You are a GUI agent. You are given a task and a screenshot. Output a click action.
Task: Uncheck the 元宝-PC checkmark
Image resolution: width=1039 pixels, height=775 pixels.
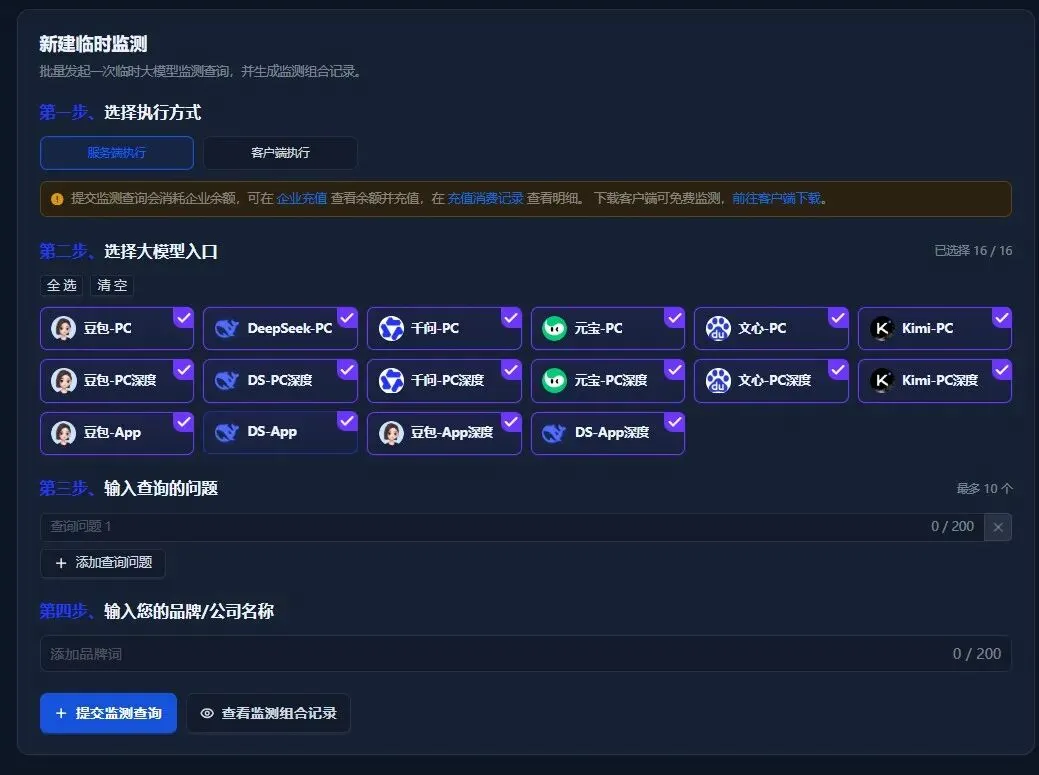coord(675,317)
